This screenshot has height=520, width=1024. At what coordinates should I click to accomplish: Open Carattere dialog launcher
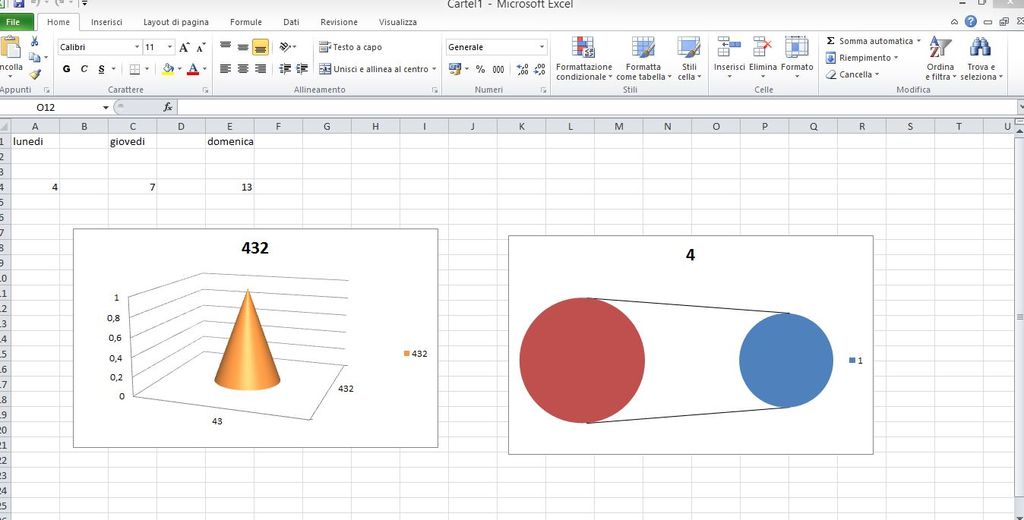pyautogui.click(x=205, y=90)
